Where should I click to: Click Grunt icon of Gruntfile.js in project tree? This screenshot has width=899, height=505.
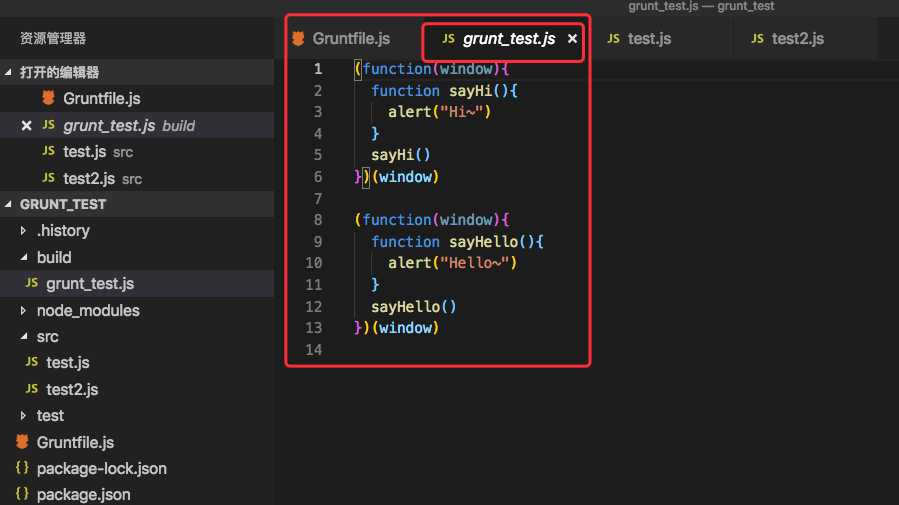[x=22, y=441]
